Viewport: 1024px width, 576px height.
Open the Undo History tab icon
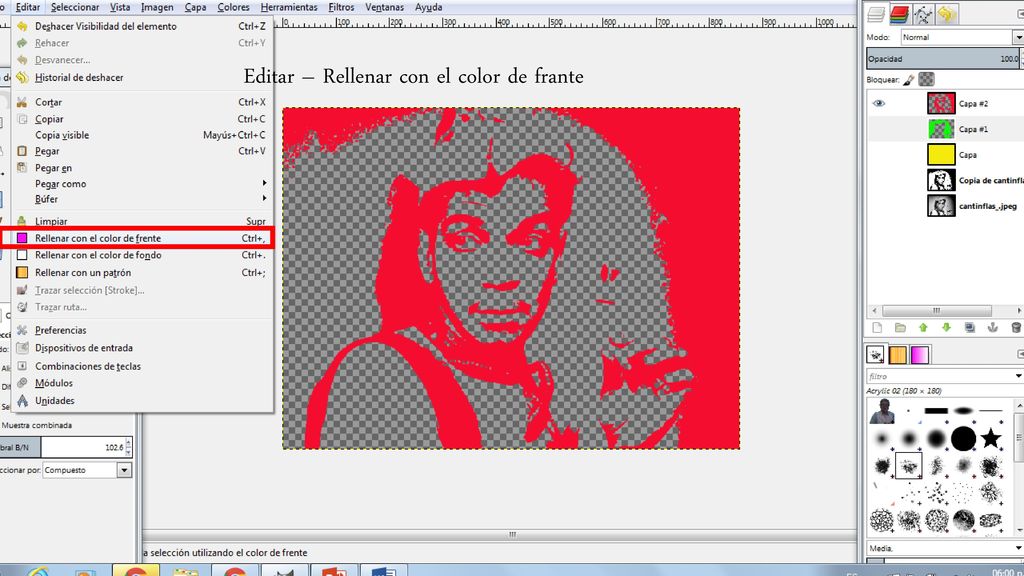(x=946, y=14)
